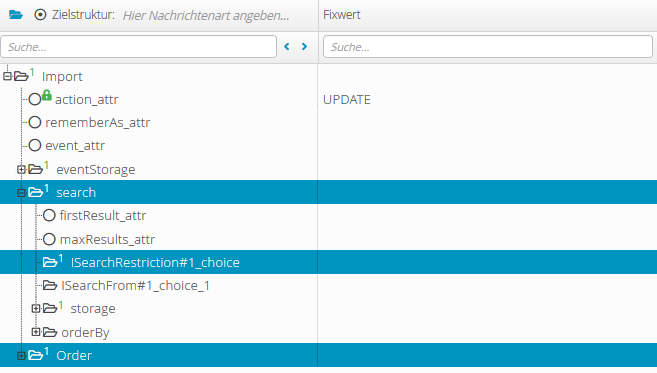This screenshot has height=373, width=657.
Task: Select the rememberAs_attr circle node
Action: click(x=35, y=122)
